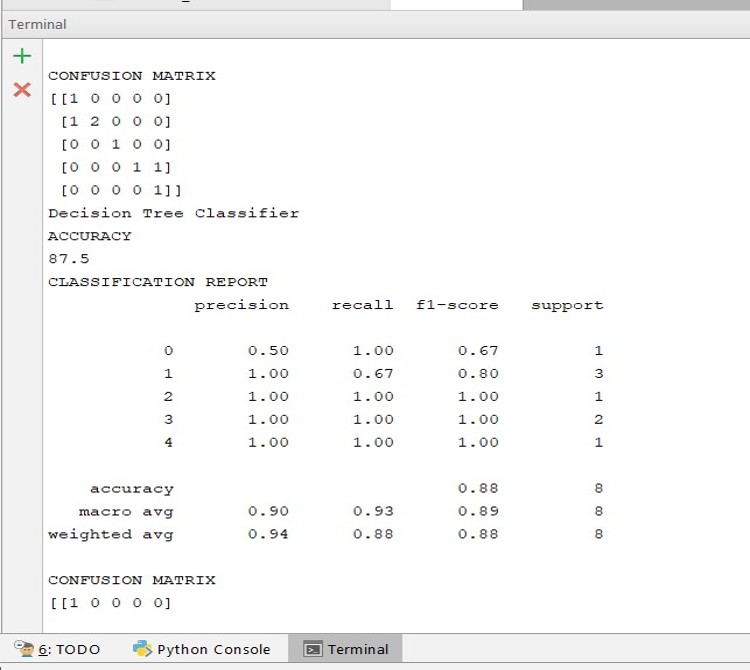Click the green plus new session icon
The width and height of the screenshot is (750, 670).
[22, 57]
